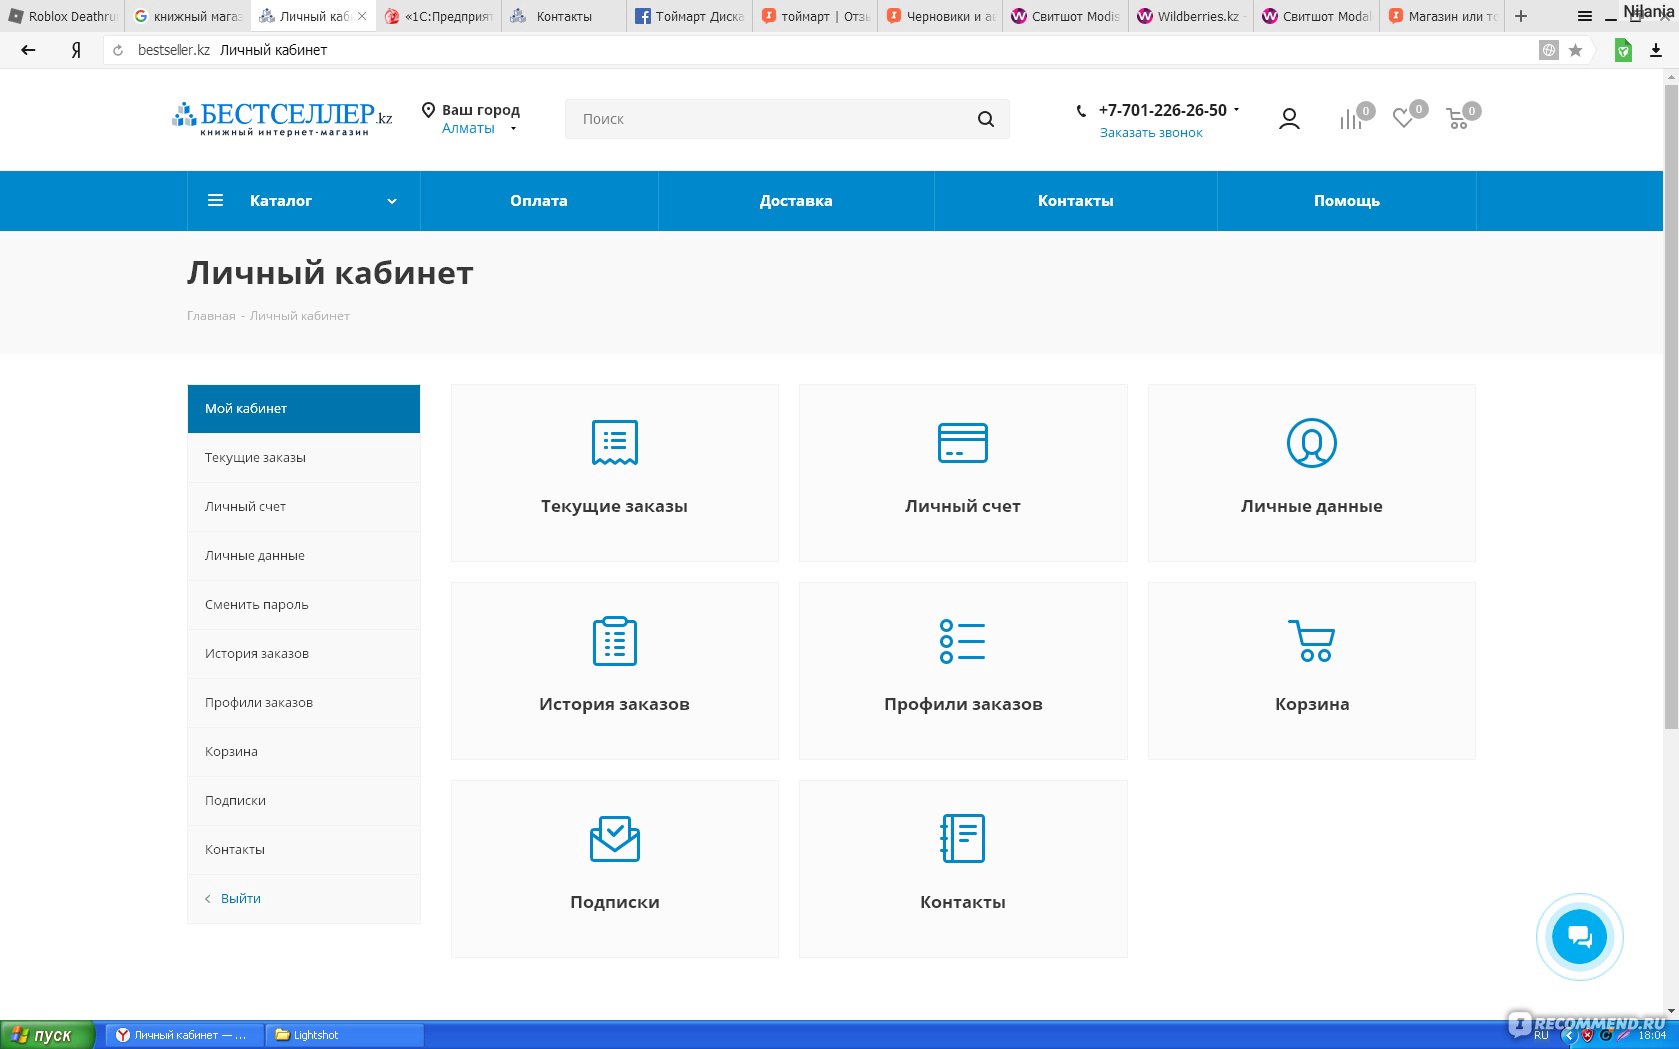Open the Личные данные user icon
The width and height of the screenshot is (1679, 1049).
coord(1311,443)
